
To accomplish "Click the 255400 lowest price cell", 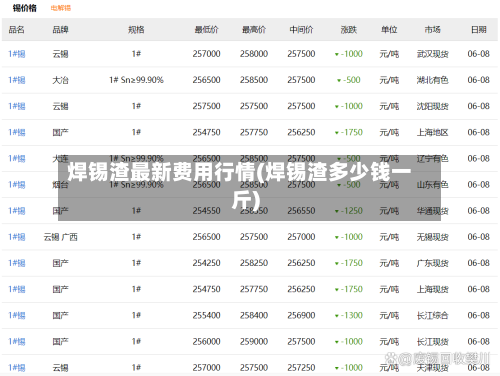I will coord(206,315).
